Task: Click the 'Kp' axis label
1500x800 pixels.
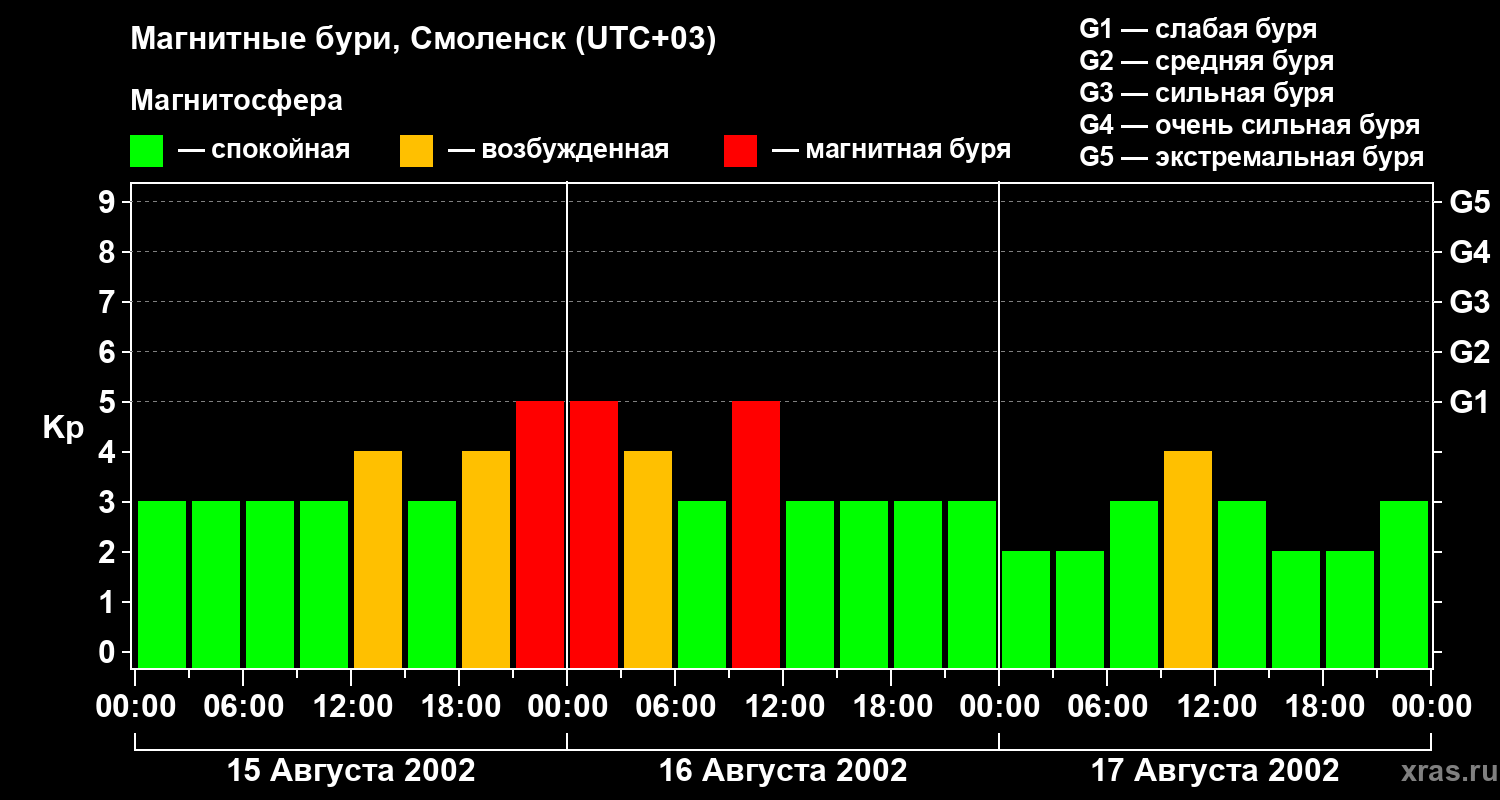Action: click(63, 428)
